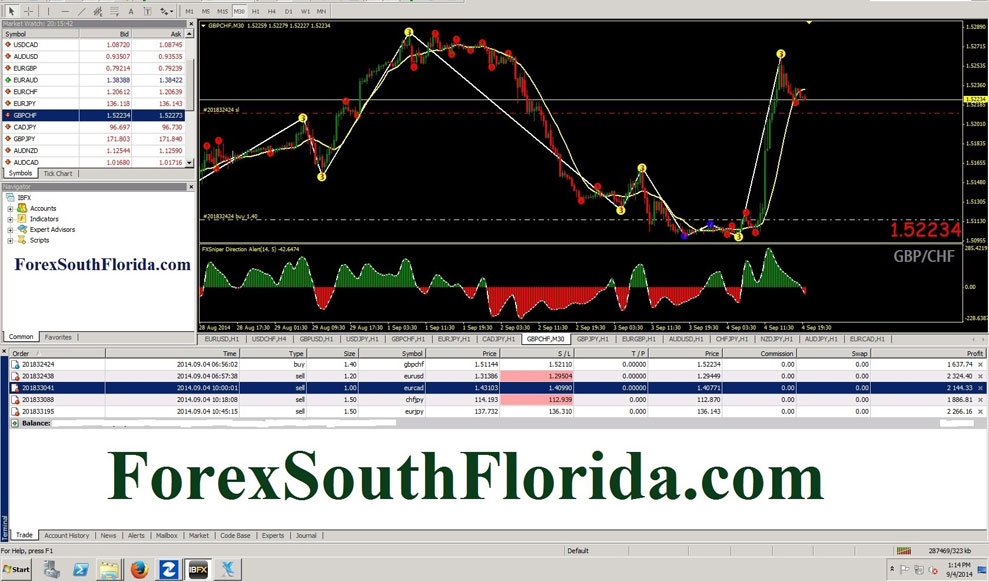Open Firefox from the taskbar

139,570
